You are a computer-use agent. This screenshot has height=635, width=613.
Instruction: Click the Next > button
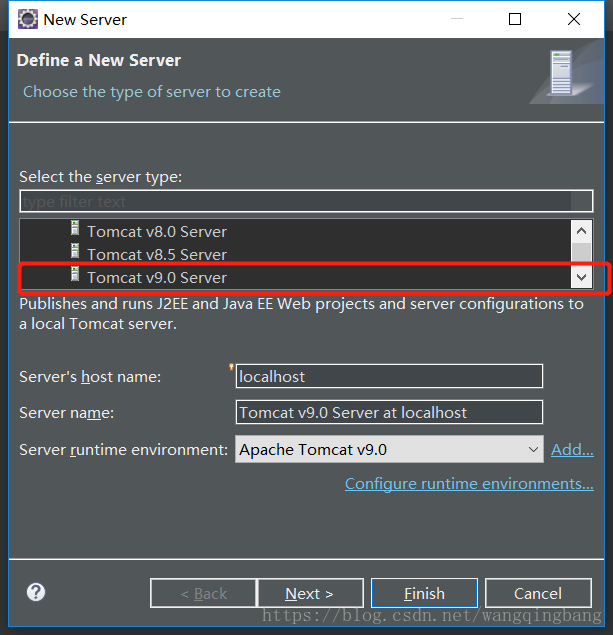(x=310, y=593)
